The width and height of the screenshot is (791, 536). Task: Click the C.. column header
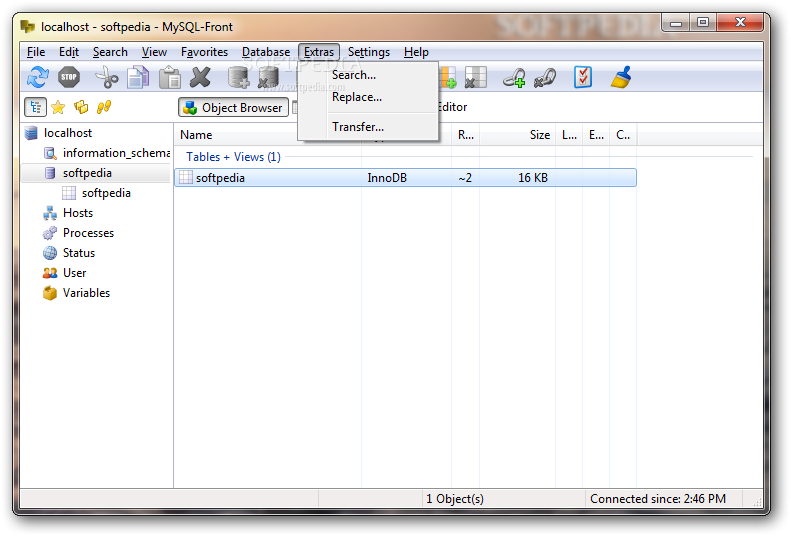623,135
